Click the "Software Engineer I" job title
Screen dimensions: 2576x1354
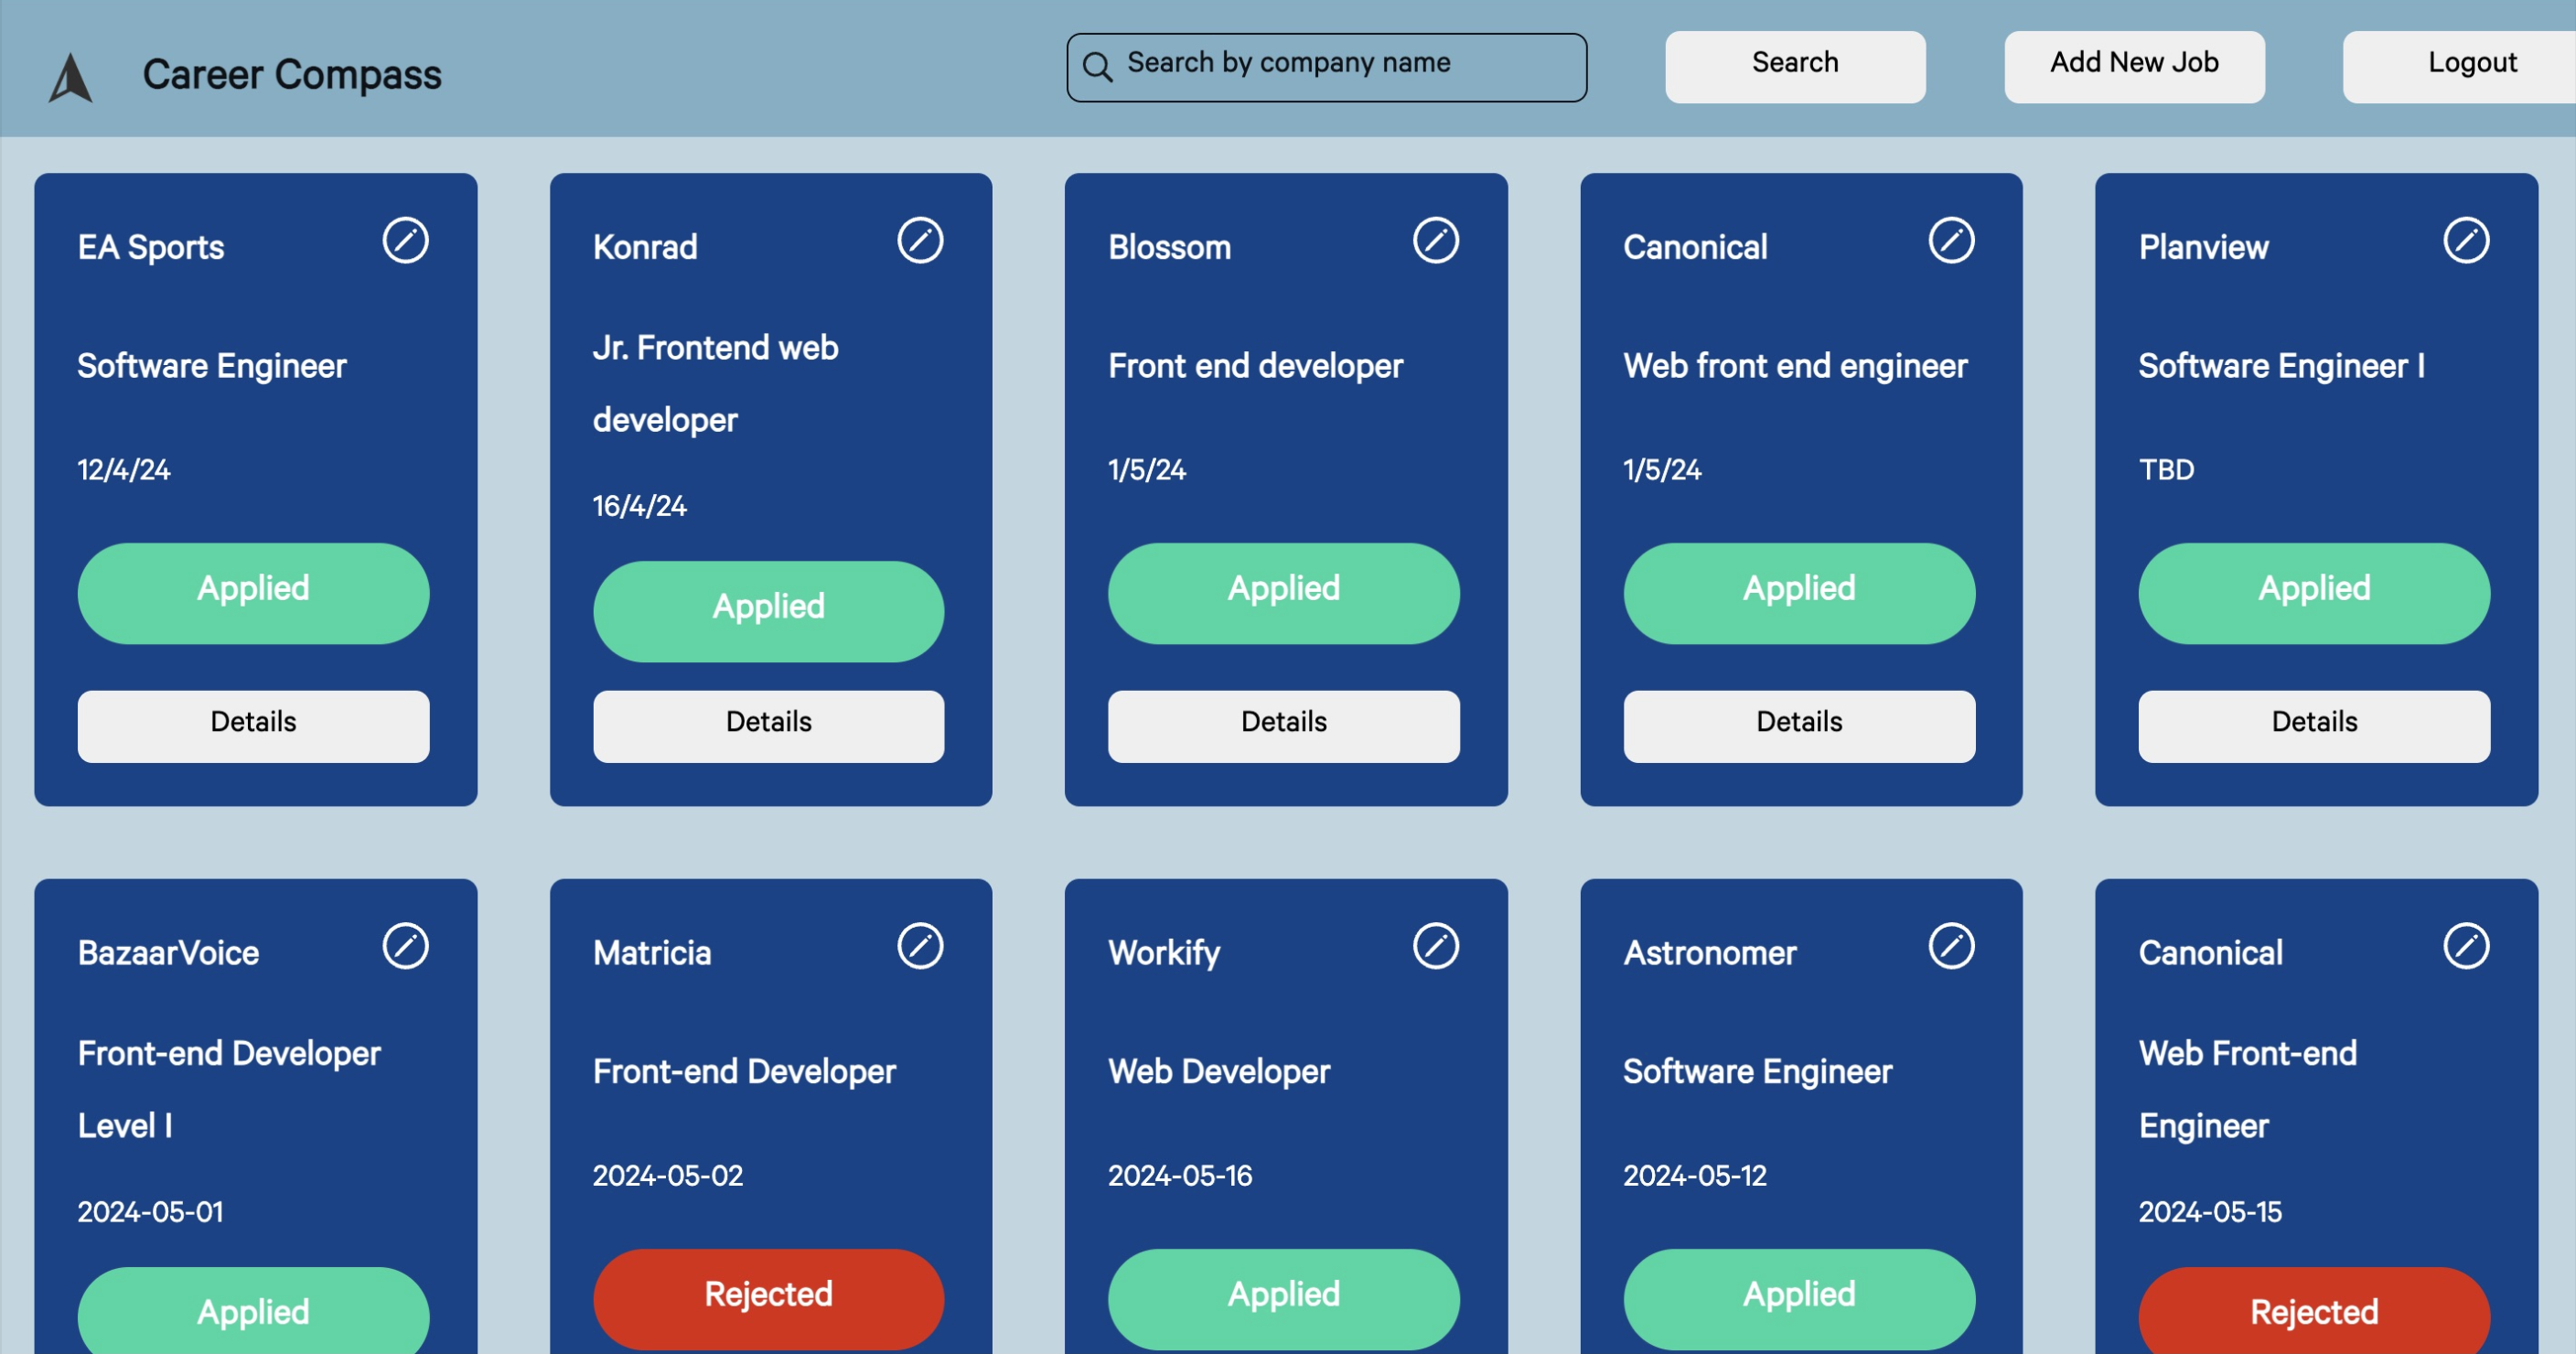[2281, 366]
